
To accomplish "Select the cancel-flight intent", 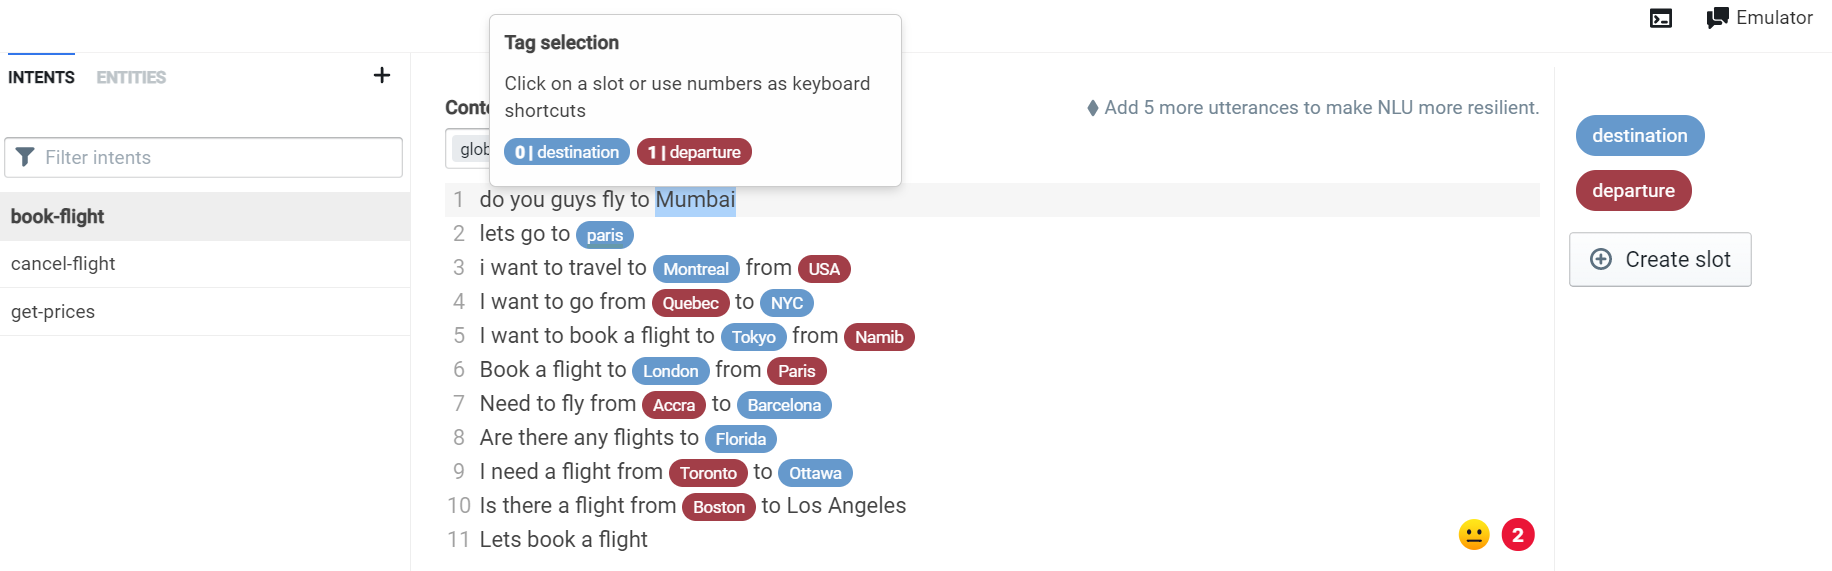I will pos(63,264).
